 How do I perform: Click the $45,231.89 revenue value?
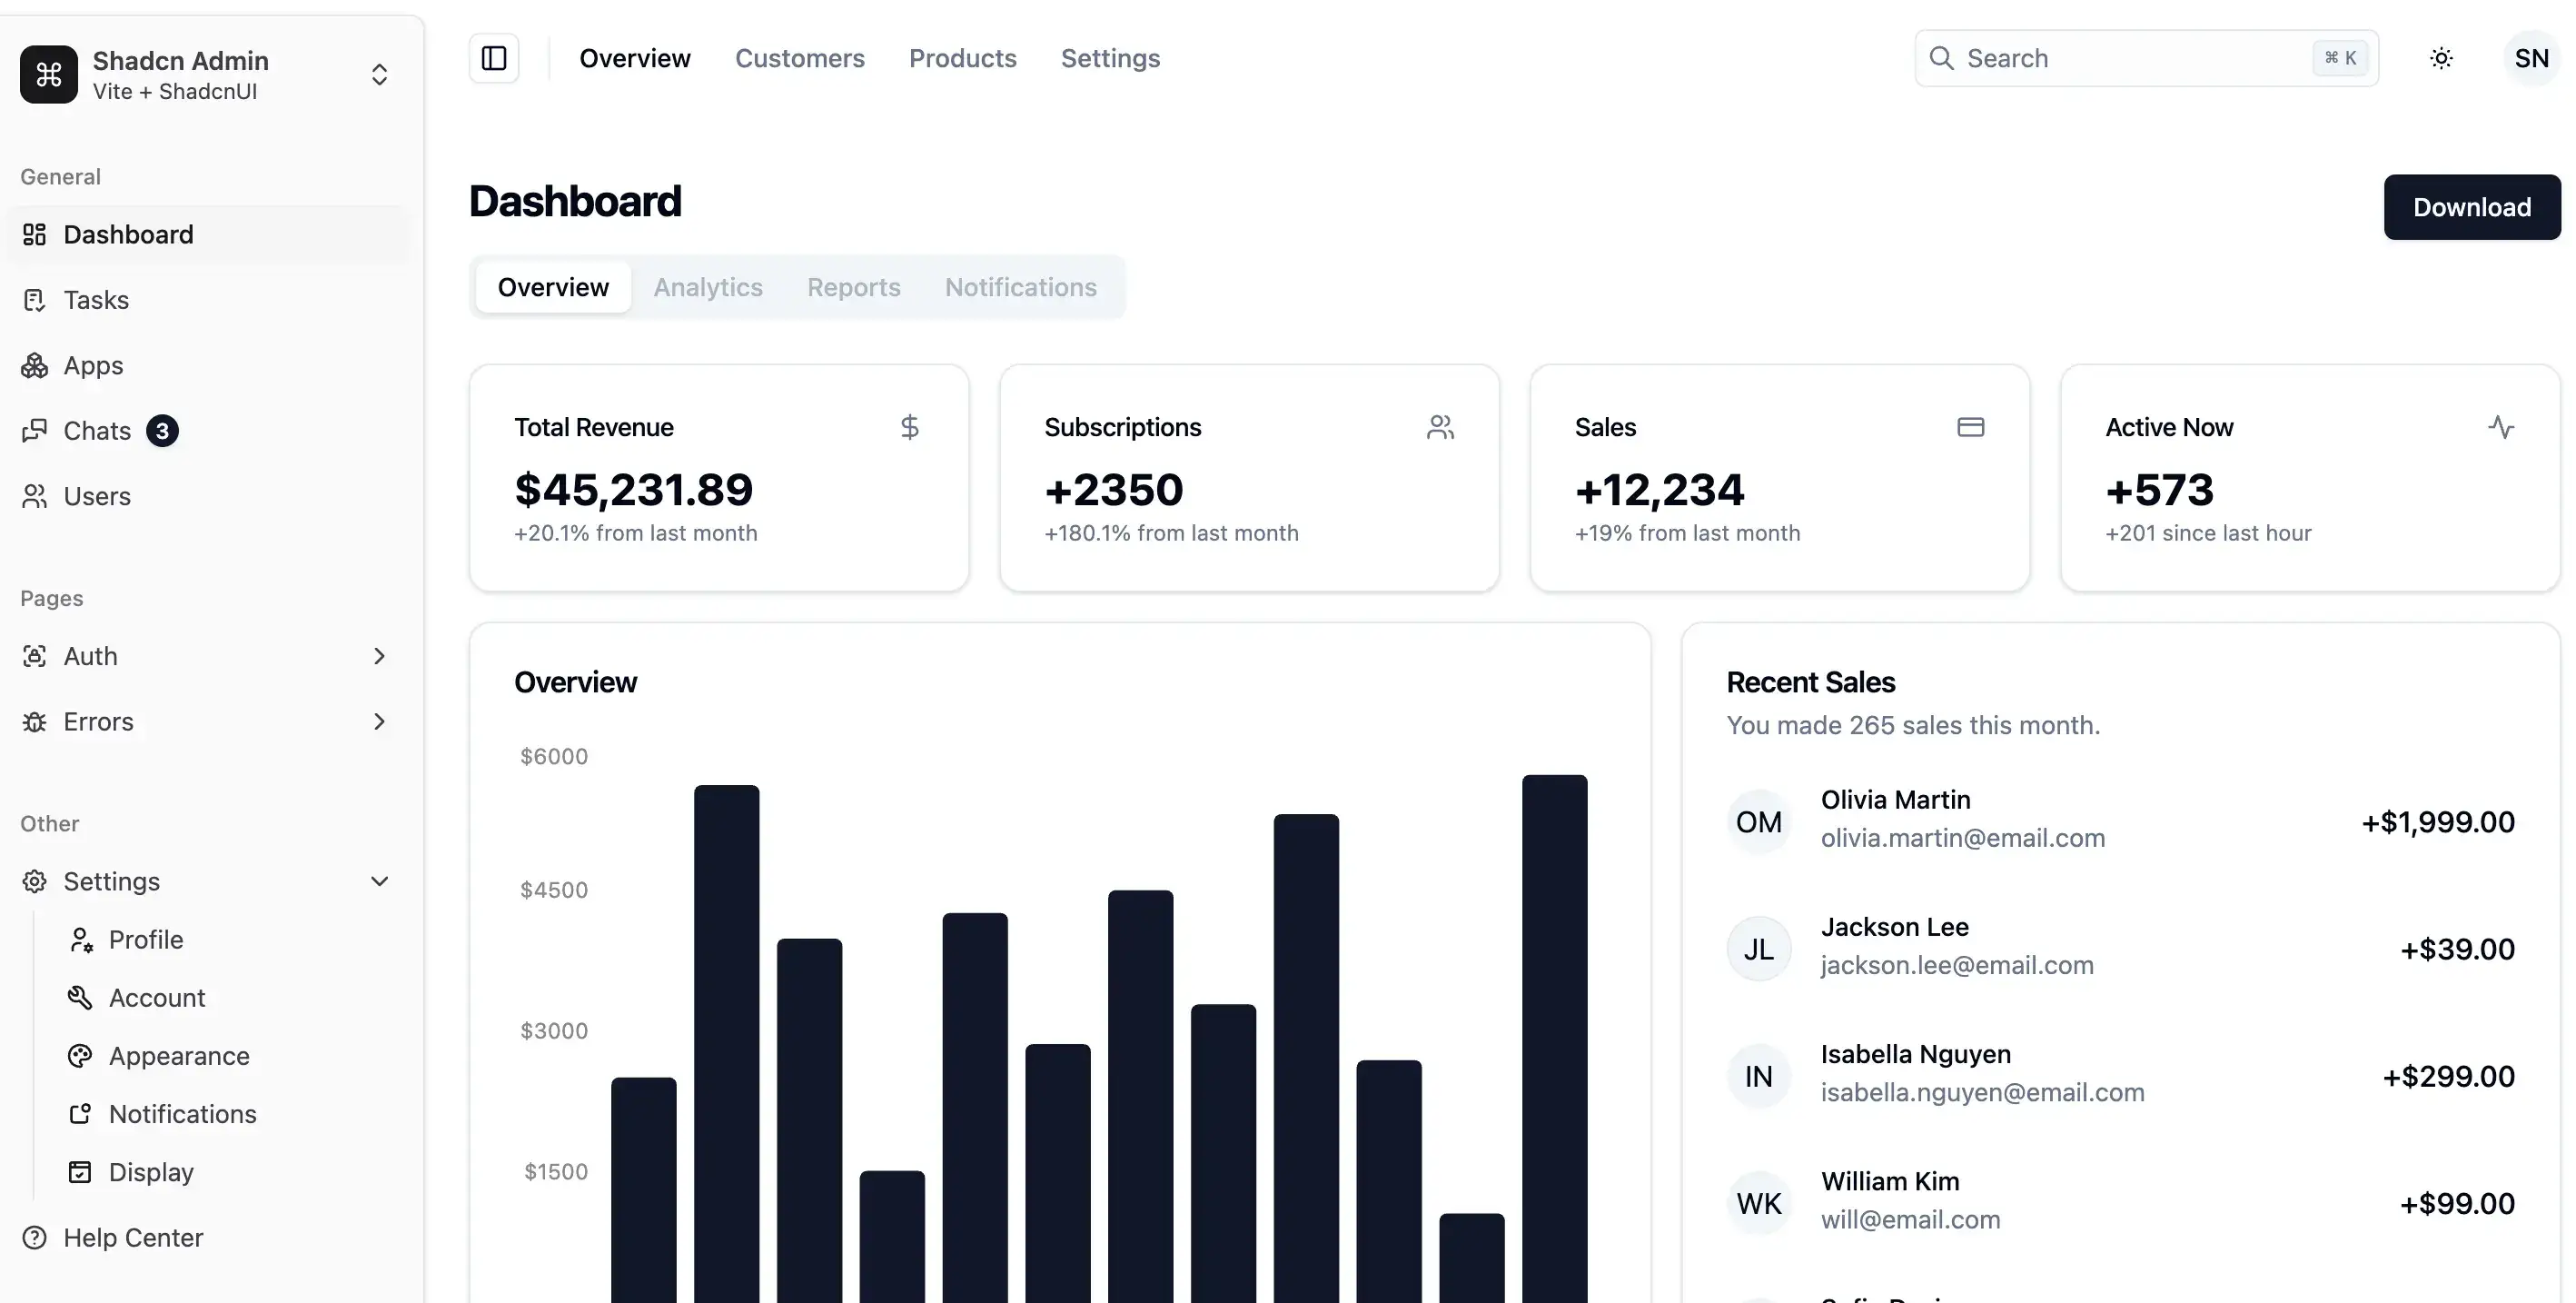pos(633,489)
